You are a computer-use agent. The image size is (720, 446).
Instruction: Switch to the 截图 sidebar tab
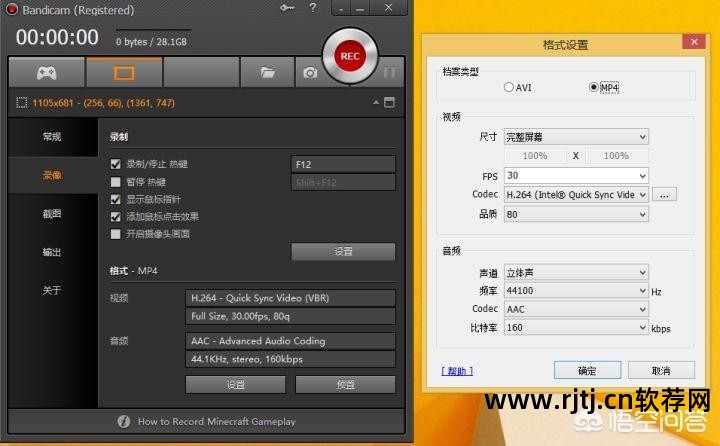52,214
